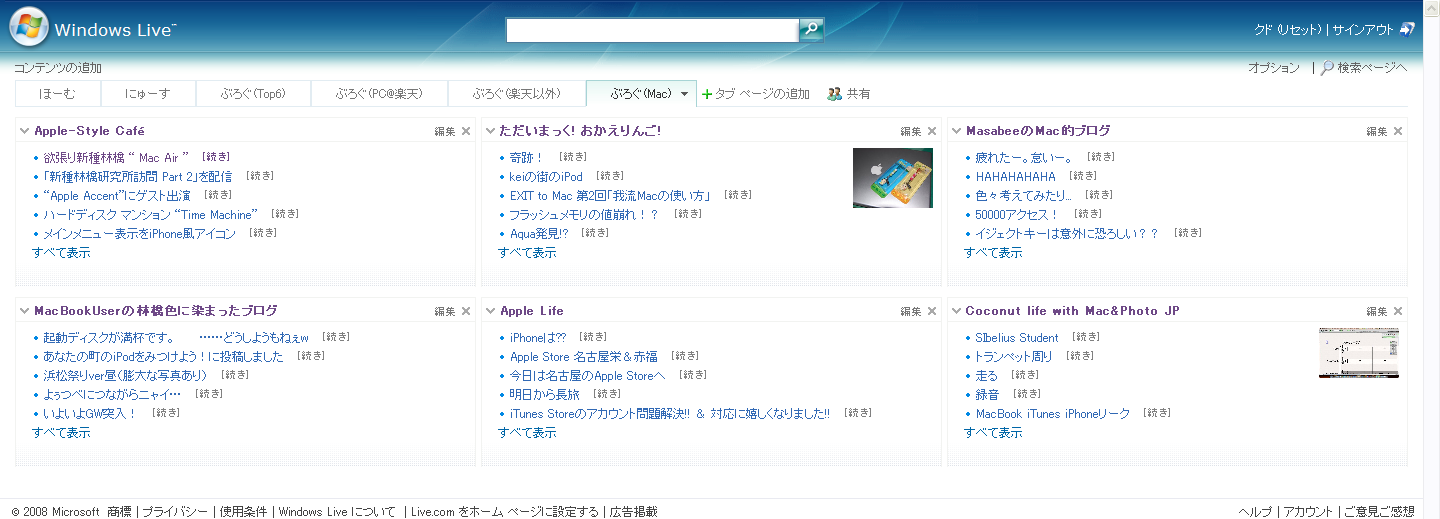
Task: Click 編集 on the Coconut life with Mac&Photo JP module
Action: (x=1377, y=311)
